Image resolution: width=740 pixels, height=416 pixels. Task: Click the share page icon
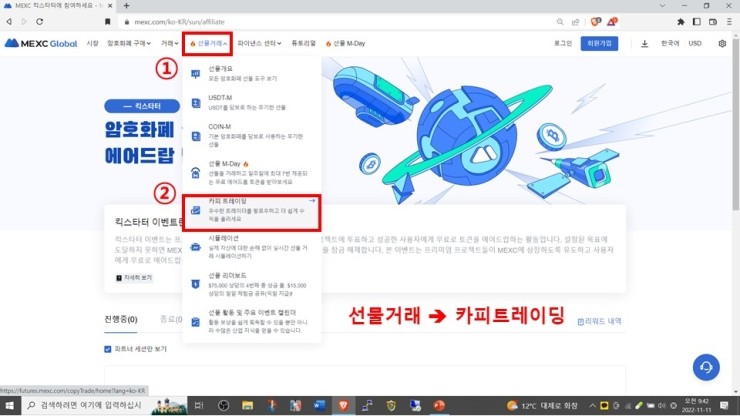point(575,22)
